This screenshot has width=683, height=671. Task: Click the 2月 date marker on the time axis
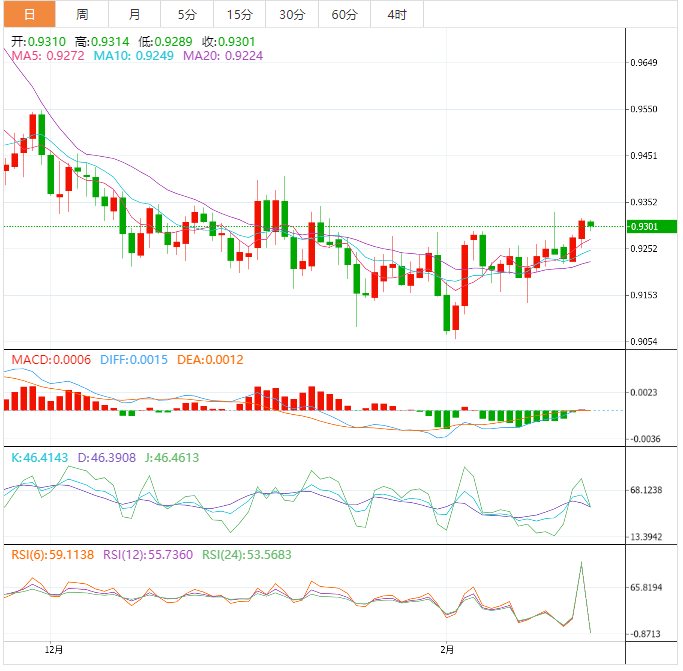[x=448, y=651]
